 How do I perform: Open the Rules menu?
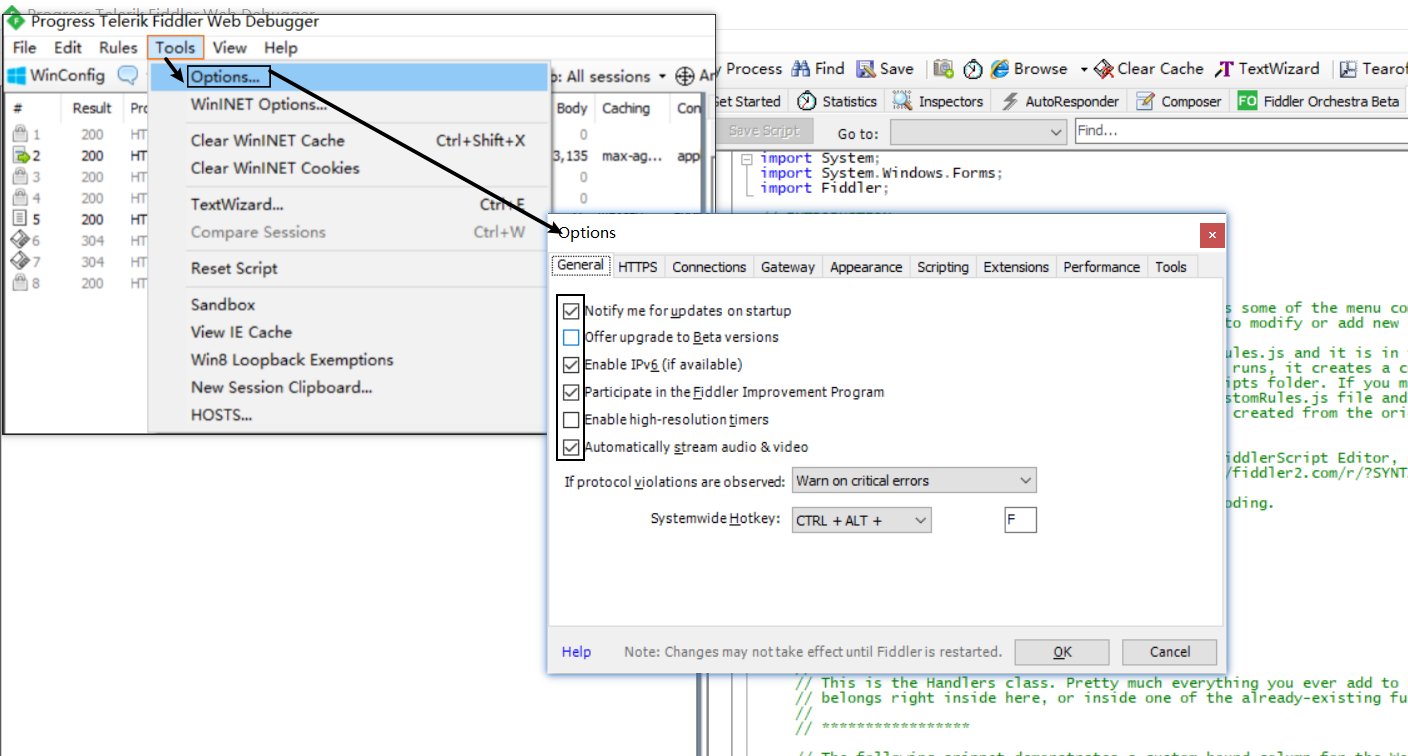pos(118,47)
